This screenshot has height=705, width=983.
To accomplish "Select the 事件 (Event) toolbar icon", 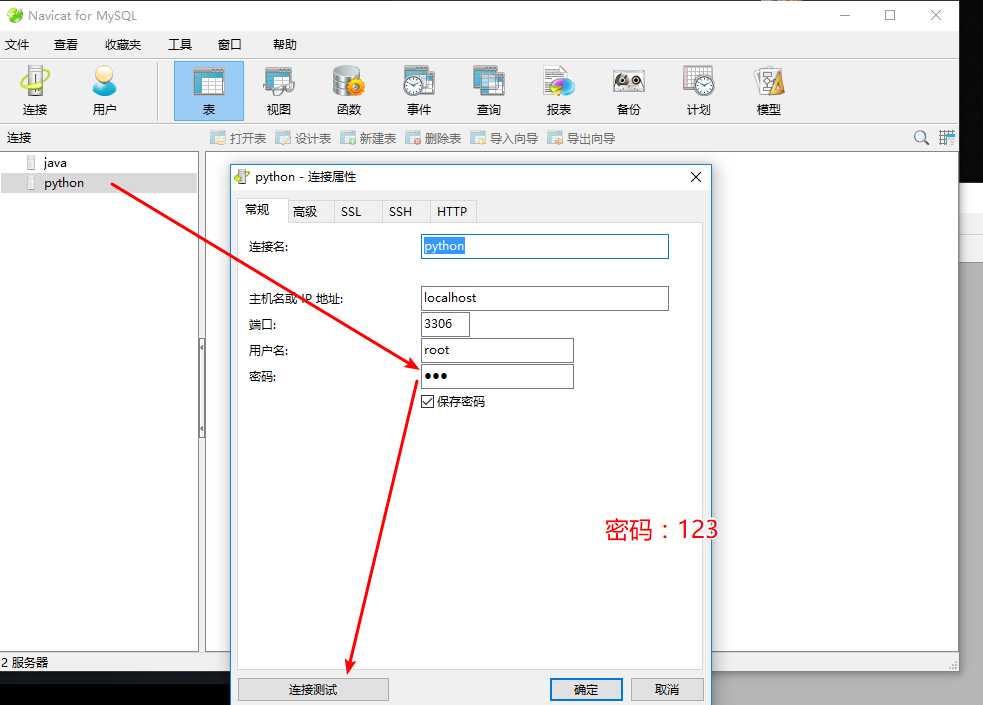I will 419,91.
